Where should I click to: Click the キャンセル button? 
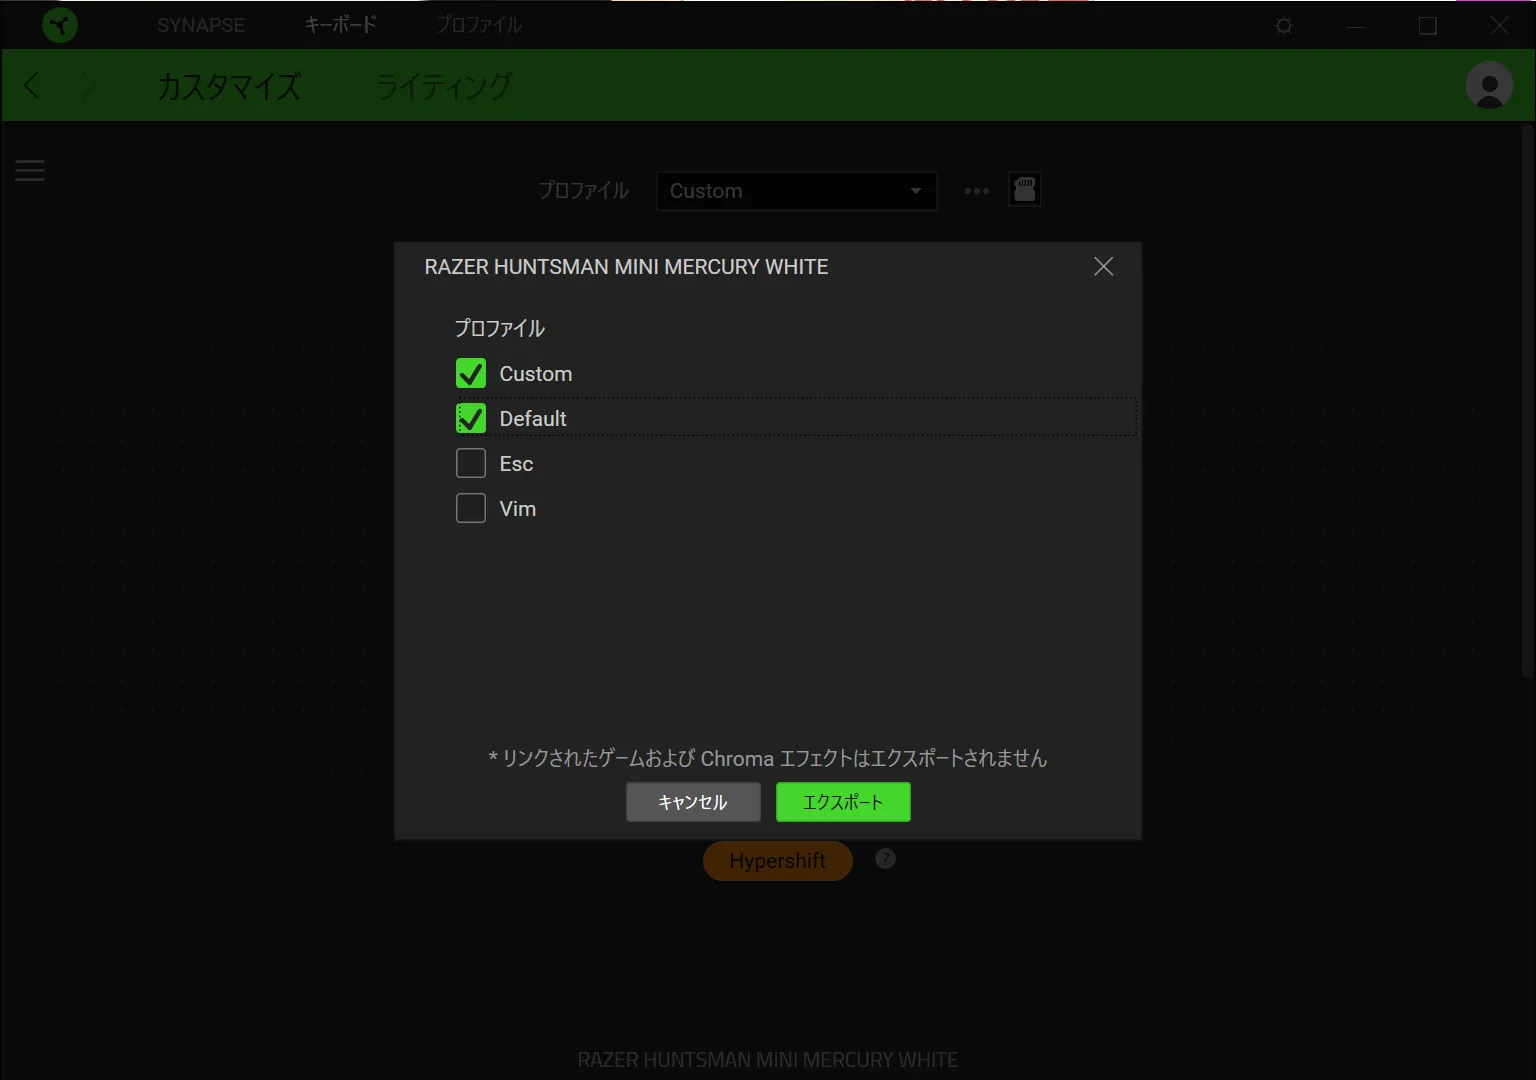[x=693, y=802]
